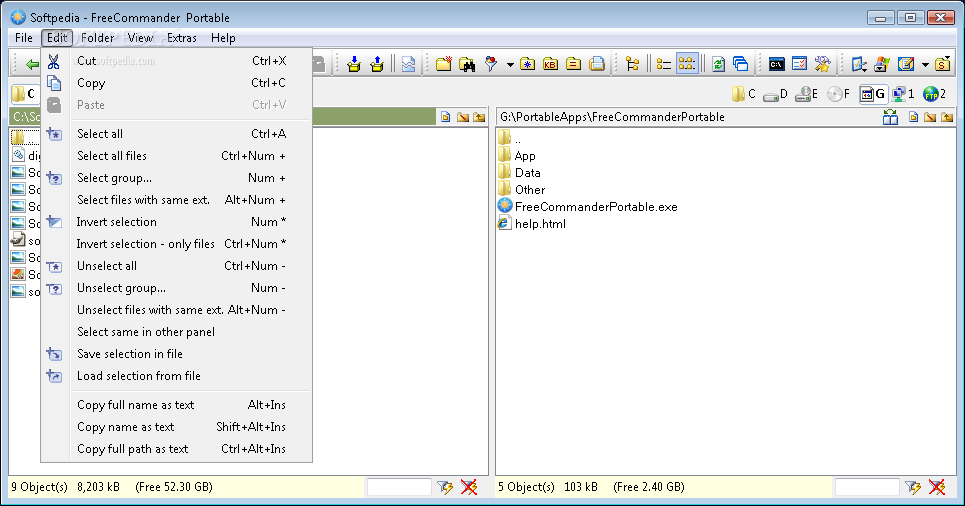Open the dropdown arrow after the notepad icon
The width and height of the screenshot is (965, 506).
point(925,64)
